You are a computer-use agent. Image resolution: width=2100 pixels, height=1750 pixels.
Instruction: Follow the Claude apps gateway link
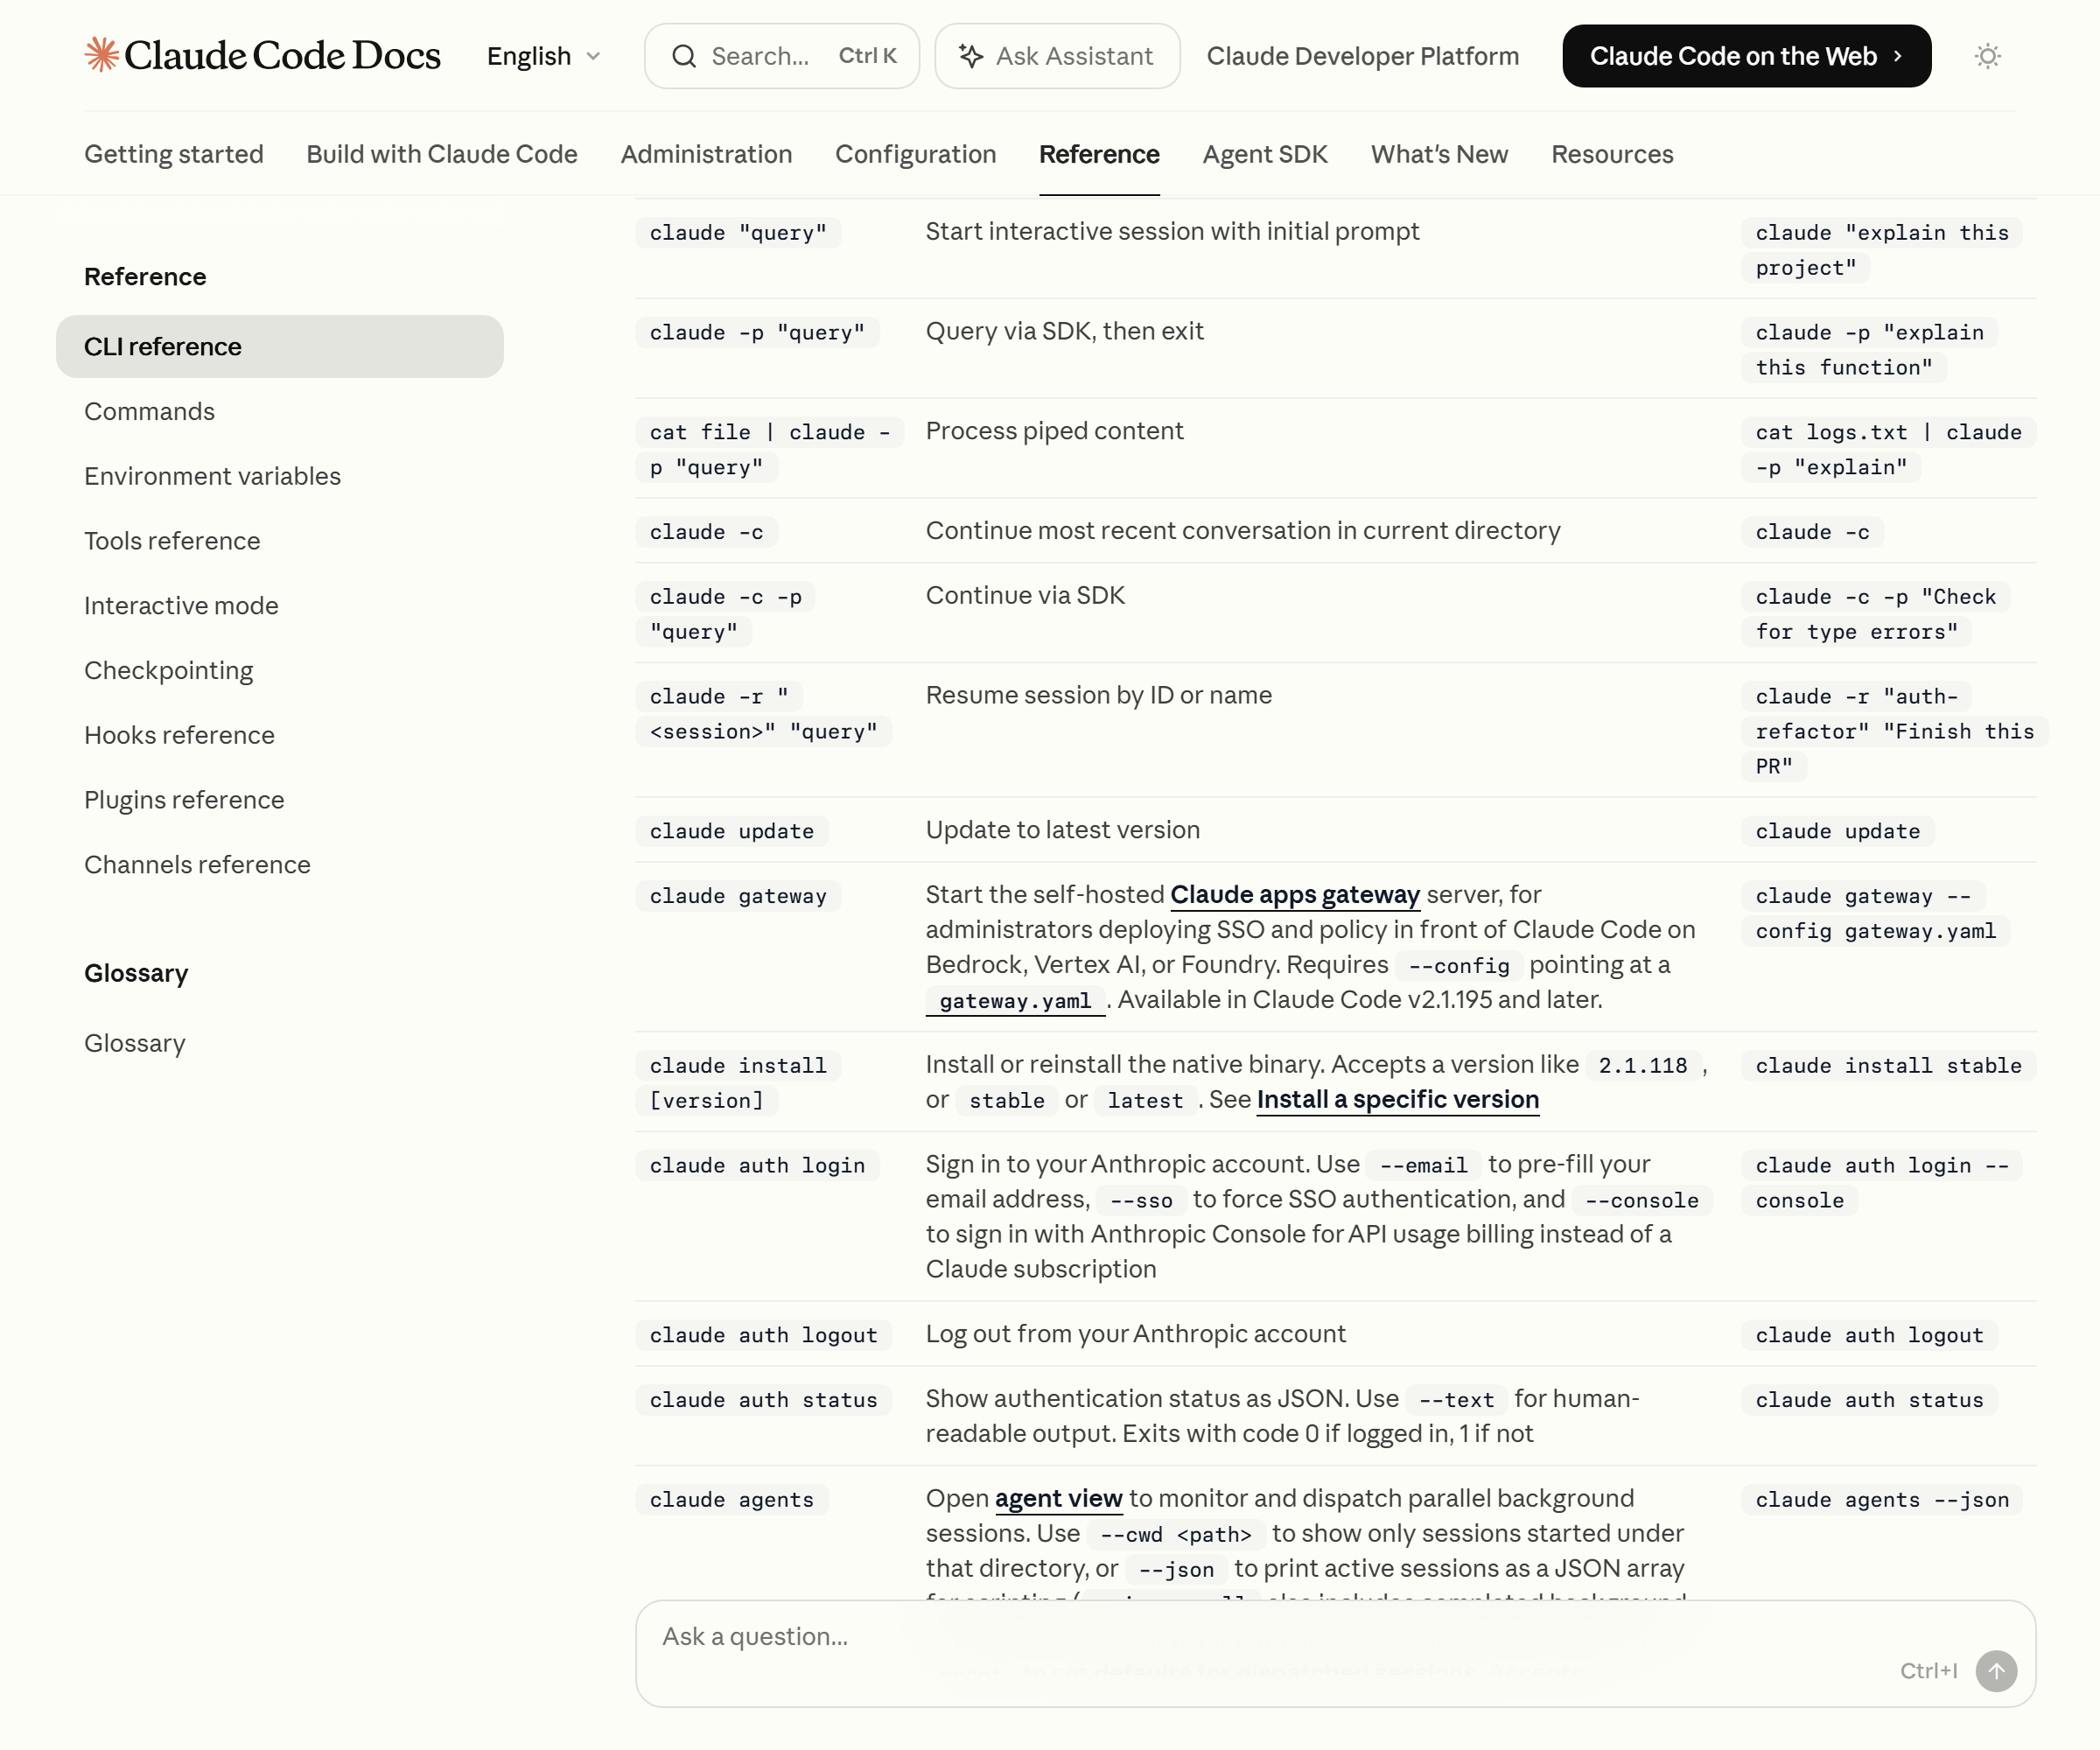[1295, 894]
